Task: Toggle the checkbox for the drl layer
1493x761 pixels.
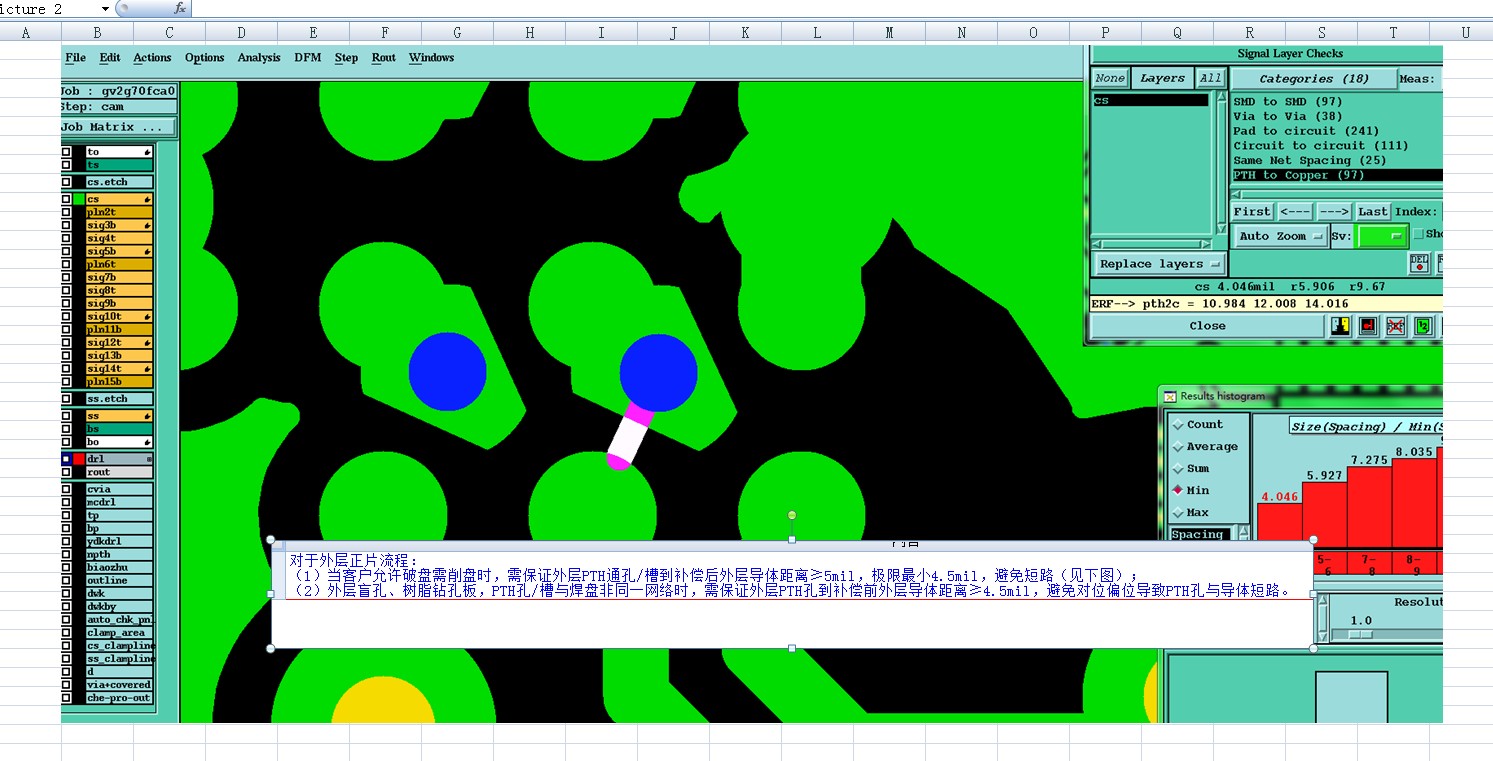Action: pyautogui.click(x=66, y=459)
